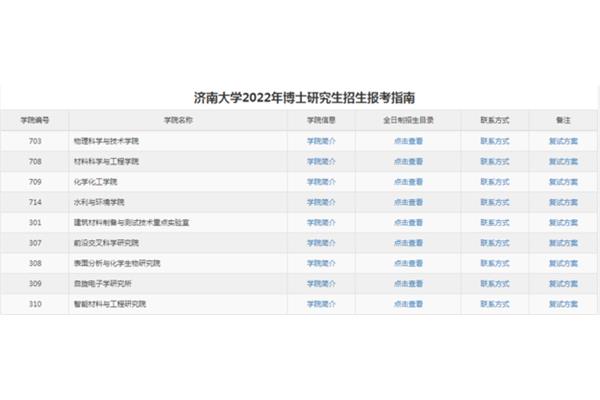Click code 308 cell
The width and height of the screenshot is (600, 400).
[x=34, y=263]
